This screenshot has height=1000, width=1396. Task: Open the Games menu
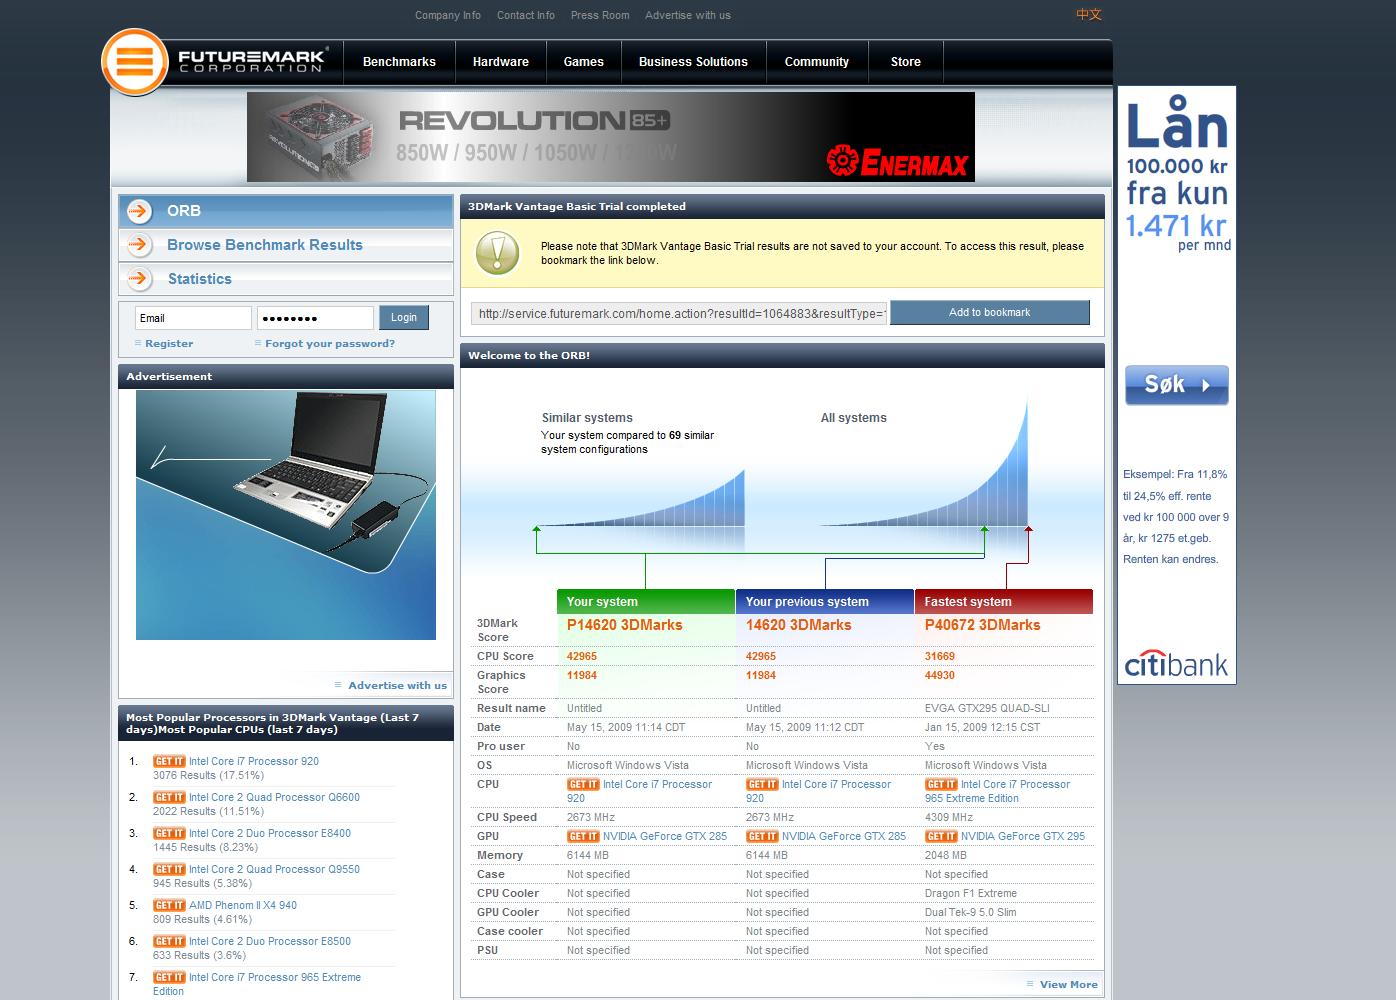point(584,62)
